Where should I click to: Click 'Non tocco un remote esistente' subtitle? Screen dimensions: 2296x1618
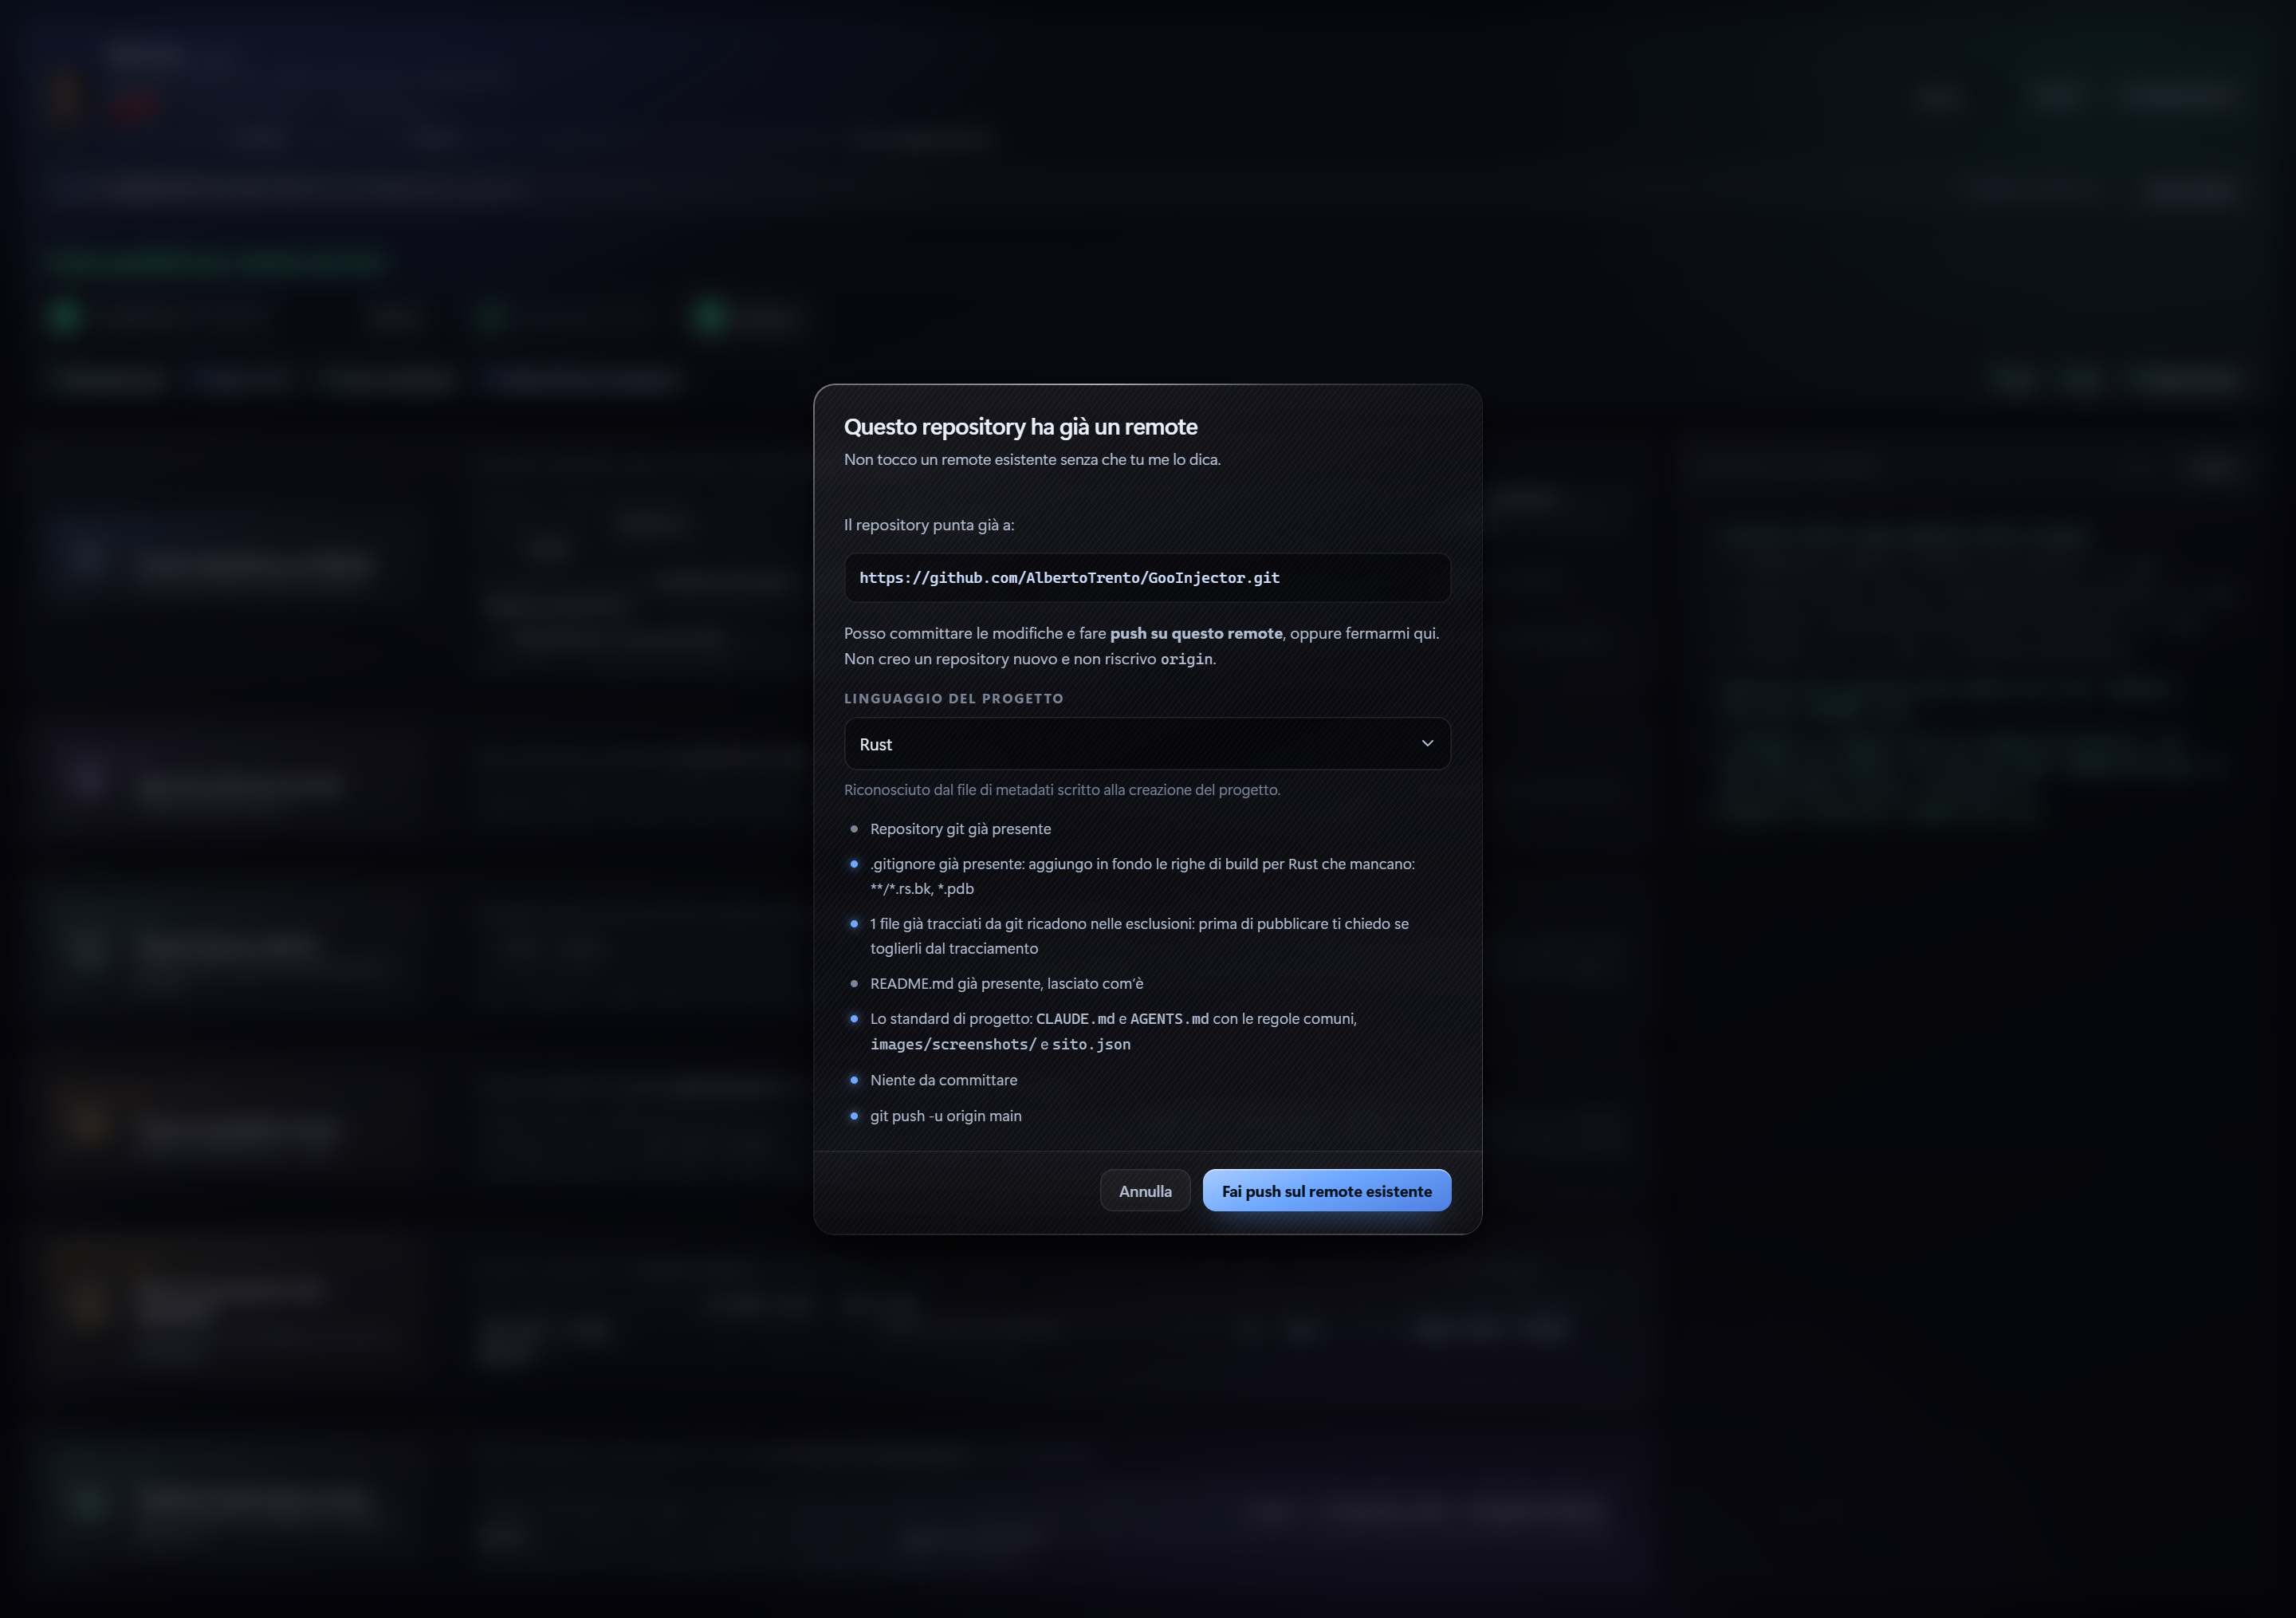1032,460
